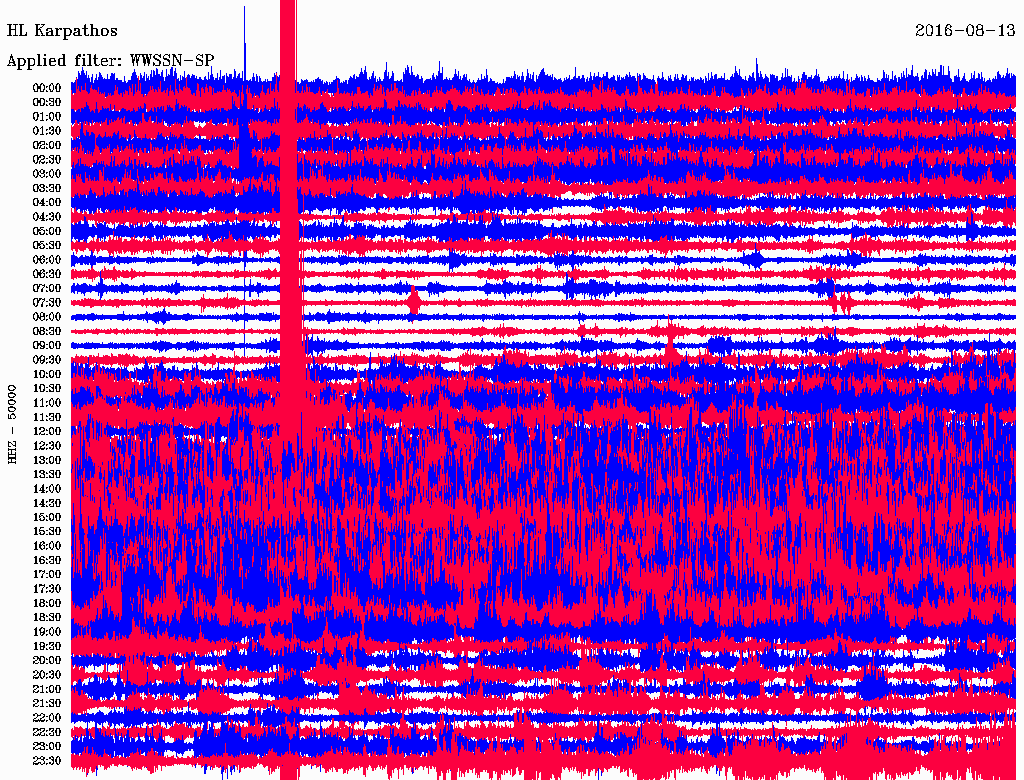Viewport: 1024px width, 780px height.
Task: Select the 00:30 time label
Action: (47, 102)
